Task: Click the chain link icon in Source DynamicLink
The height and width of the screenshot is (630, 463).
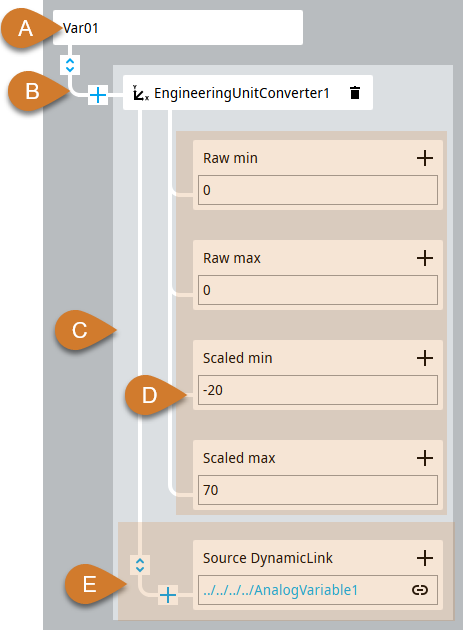Action: [420, 590]
